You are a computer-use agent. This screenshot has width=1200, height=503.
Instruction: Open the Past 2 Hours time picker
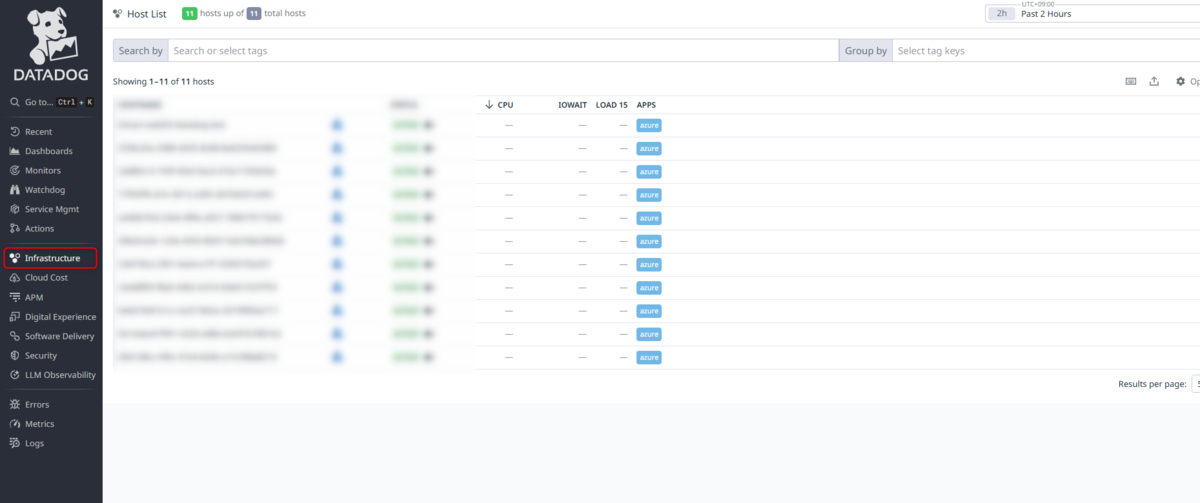(x=1092, y=14)
